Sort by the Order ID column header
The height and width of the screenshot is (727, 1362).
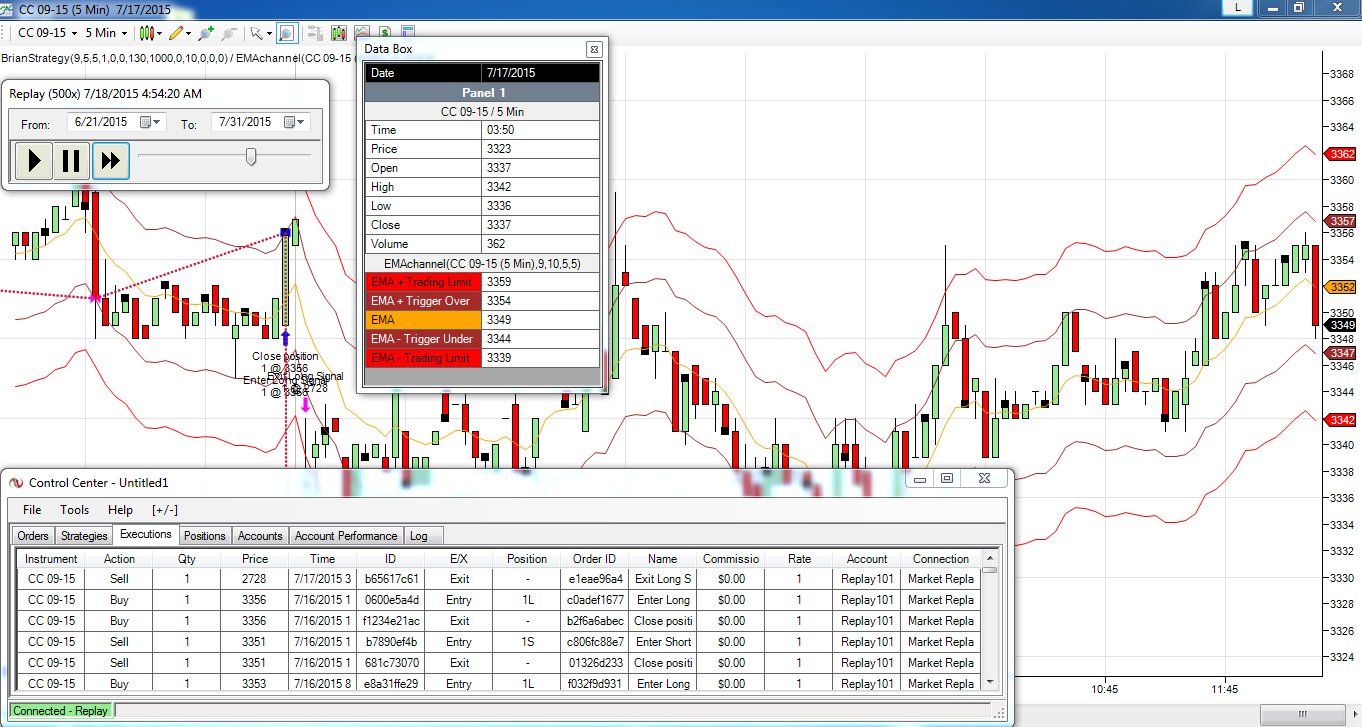[x=594, y=559]
